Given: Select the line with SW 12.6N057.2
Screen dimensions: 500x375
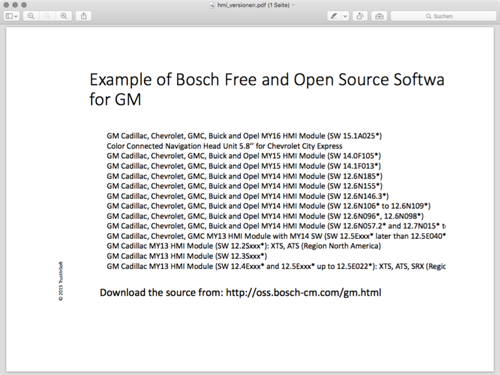Looking at the screenshot, I should pyautogui.click(x=276, y=226).
